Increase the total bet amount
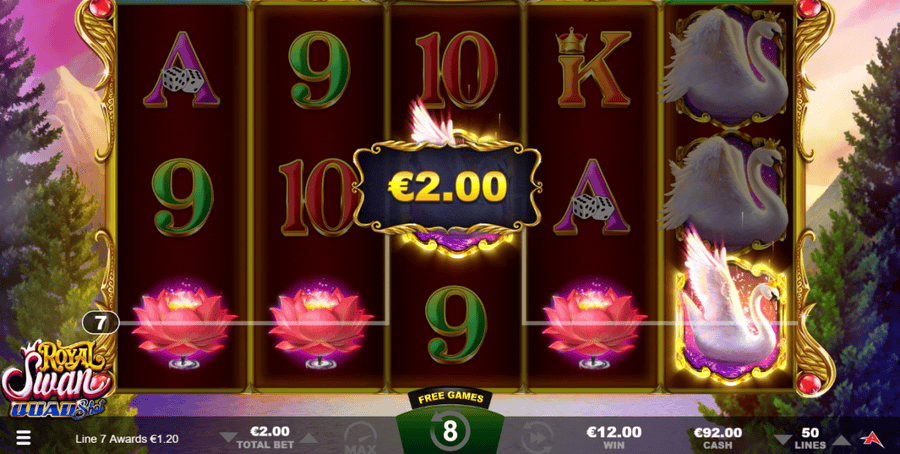 [x=309, y=439]
